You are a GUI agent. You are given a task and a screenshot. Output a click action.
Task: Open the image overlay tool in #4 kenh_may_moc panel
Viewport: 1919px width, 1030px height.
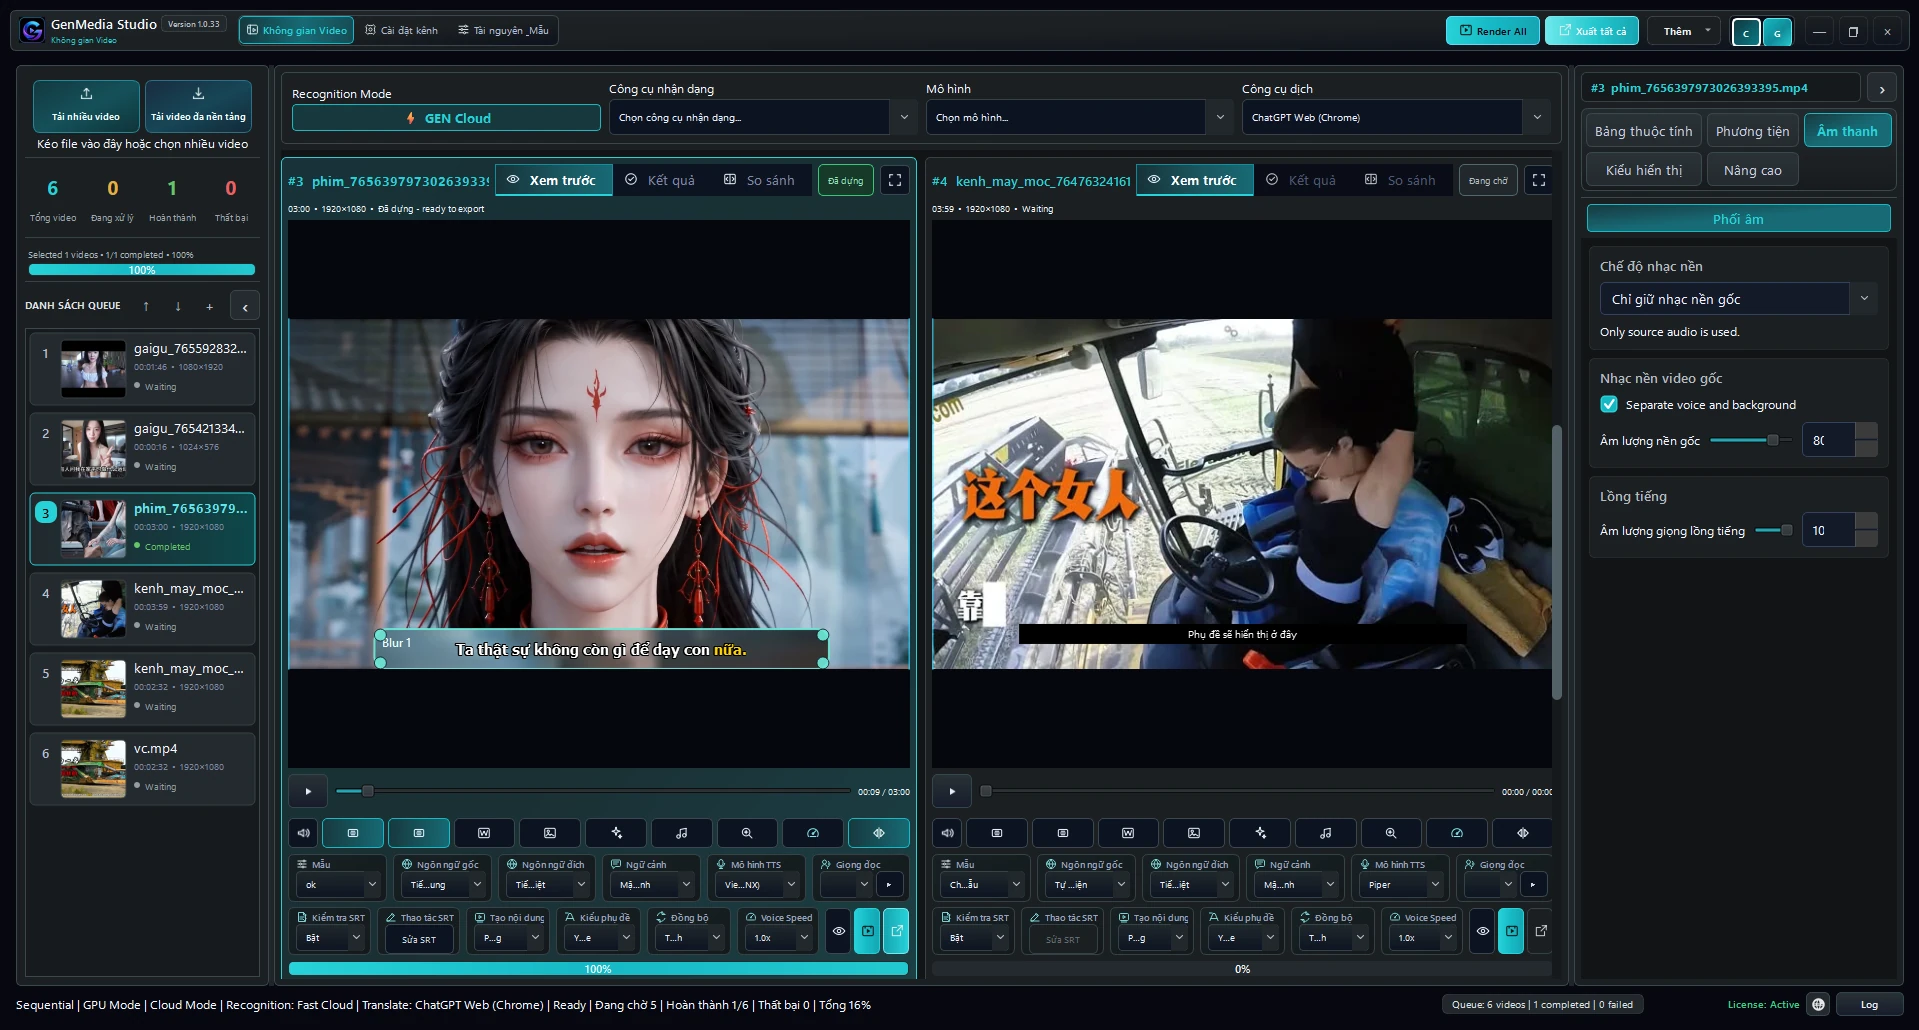[x=1194, y=832]
